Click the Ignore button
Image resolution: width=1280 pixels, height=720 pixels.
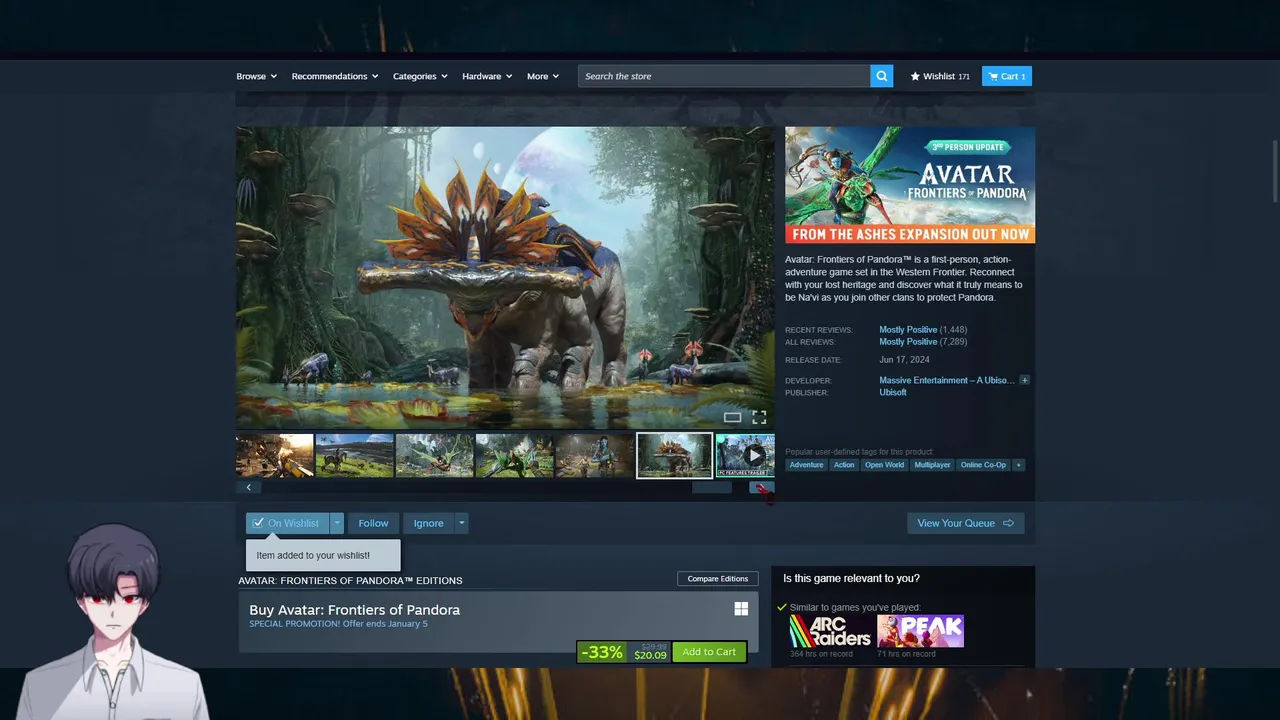[428, 523]
